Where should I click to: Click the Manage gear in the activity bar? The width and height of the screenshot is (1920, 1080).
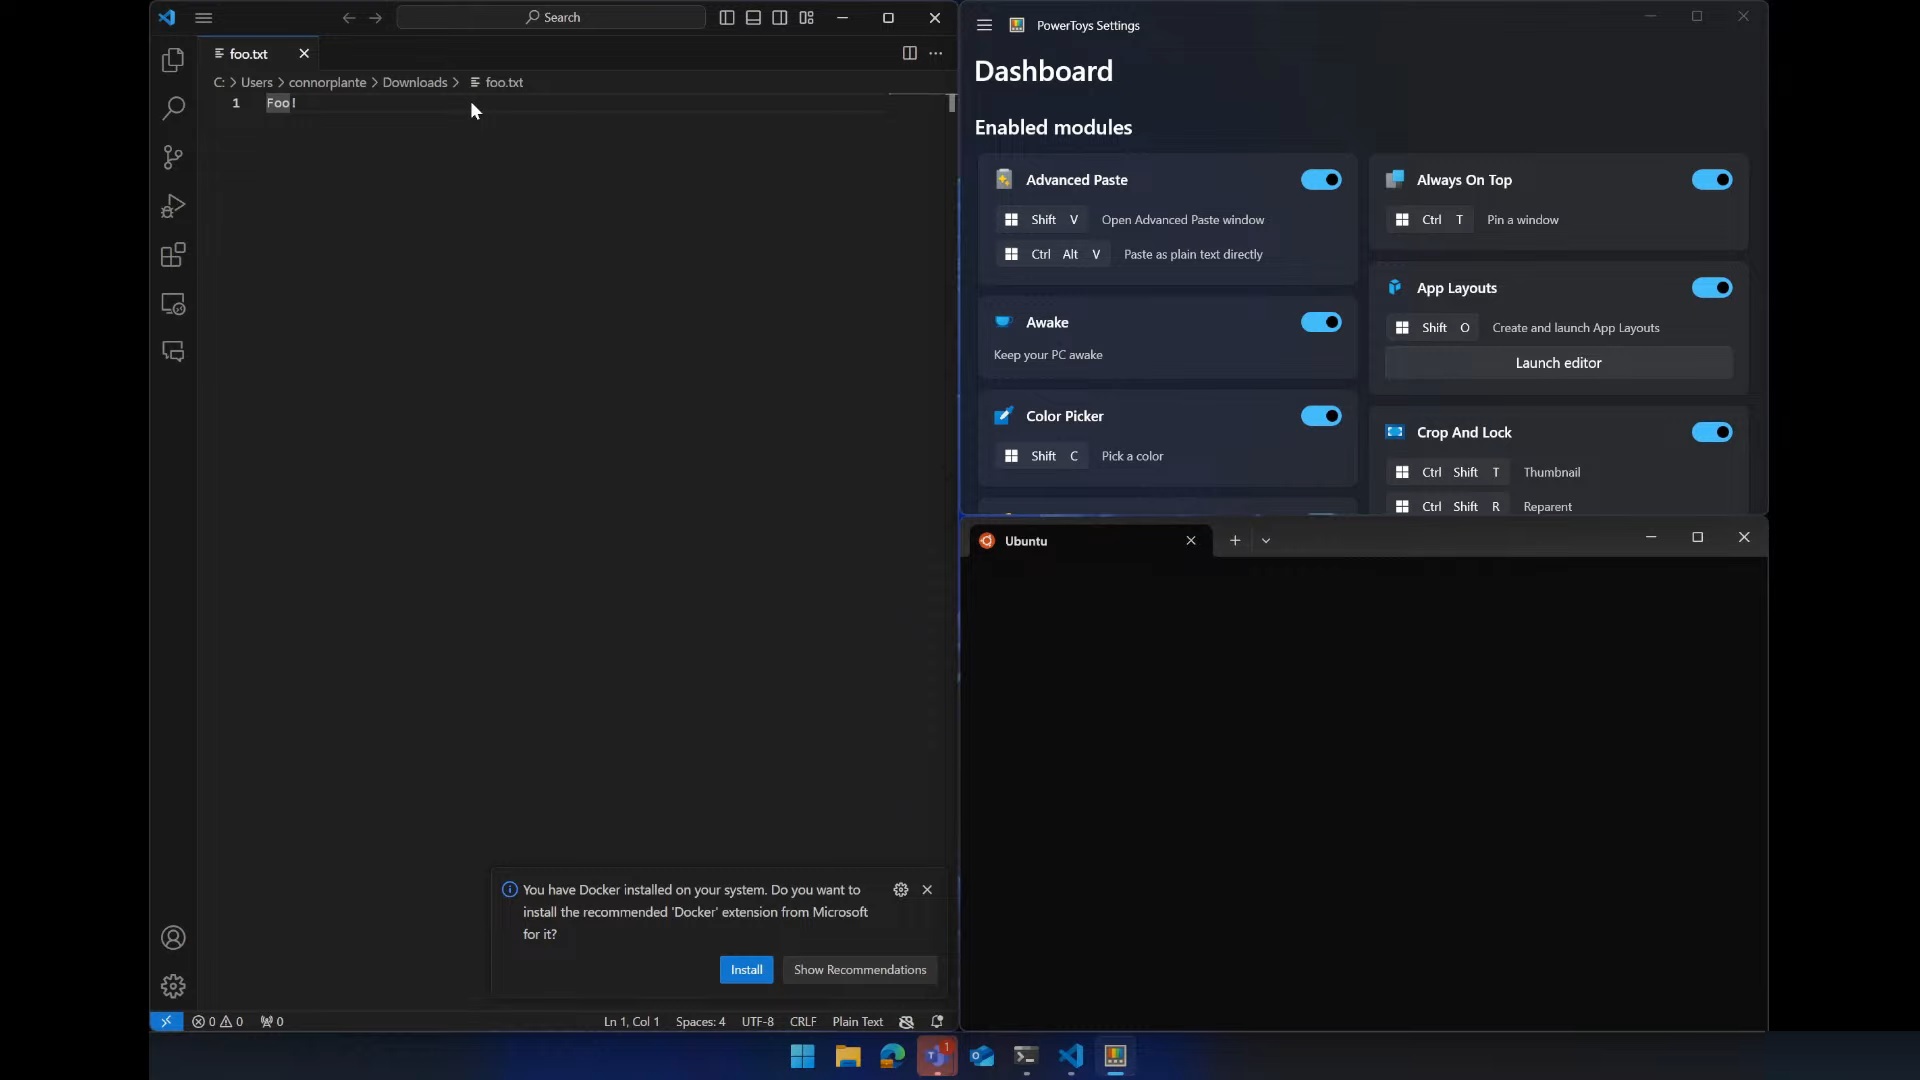tap(173, 987)
